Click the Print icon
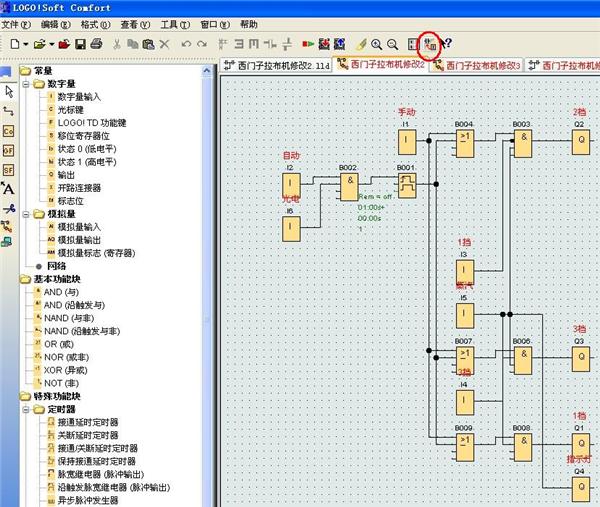 pyautogui.click(x=96, y=44)
